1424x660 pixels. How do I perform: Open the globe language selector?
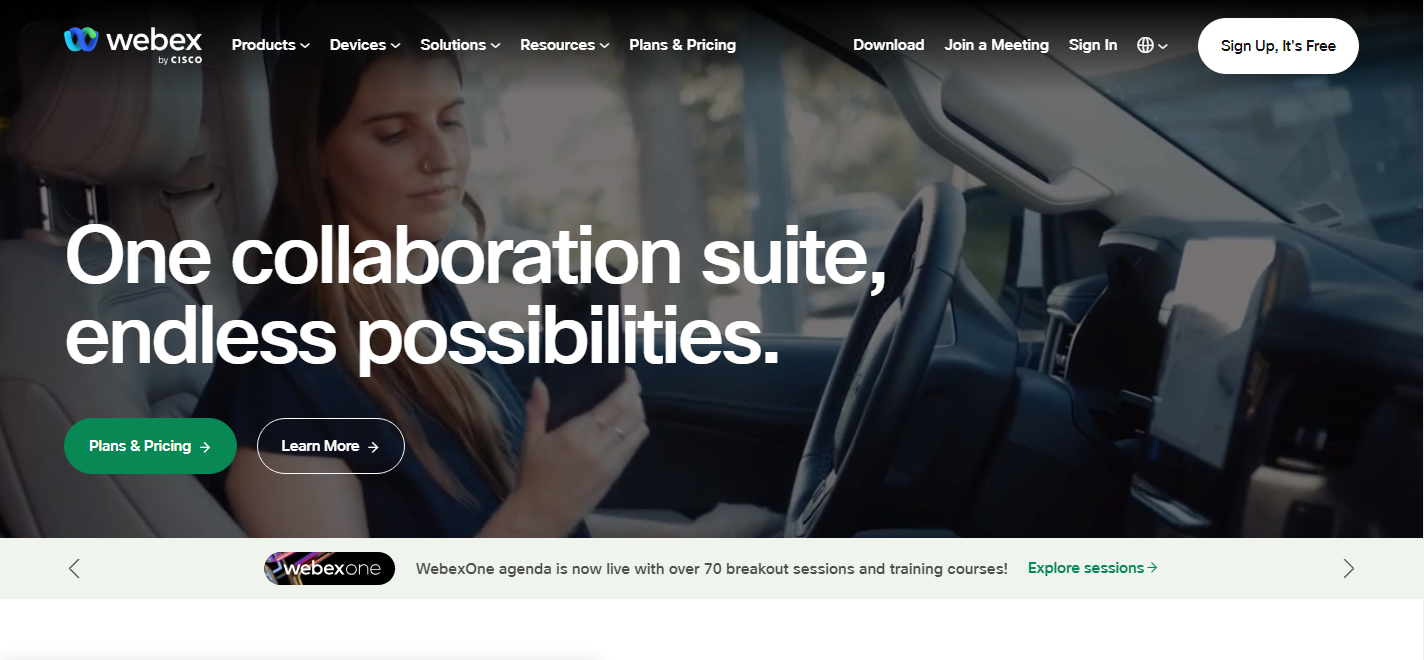click(1152, 45)
